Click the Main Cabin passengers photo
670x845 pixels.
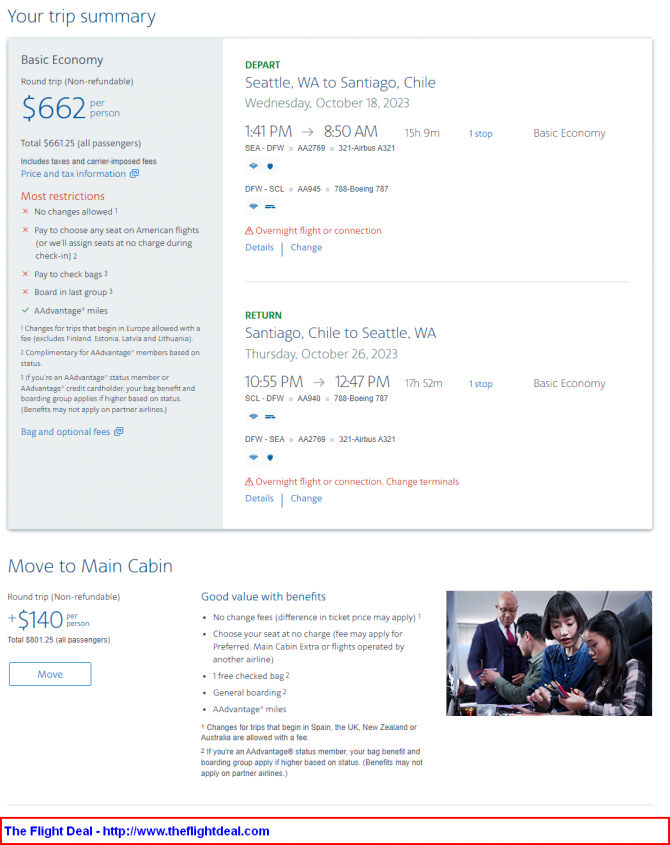click(x=549, y=653)
